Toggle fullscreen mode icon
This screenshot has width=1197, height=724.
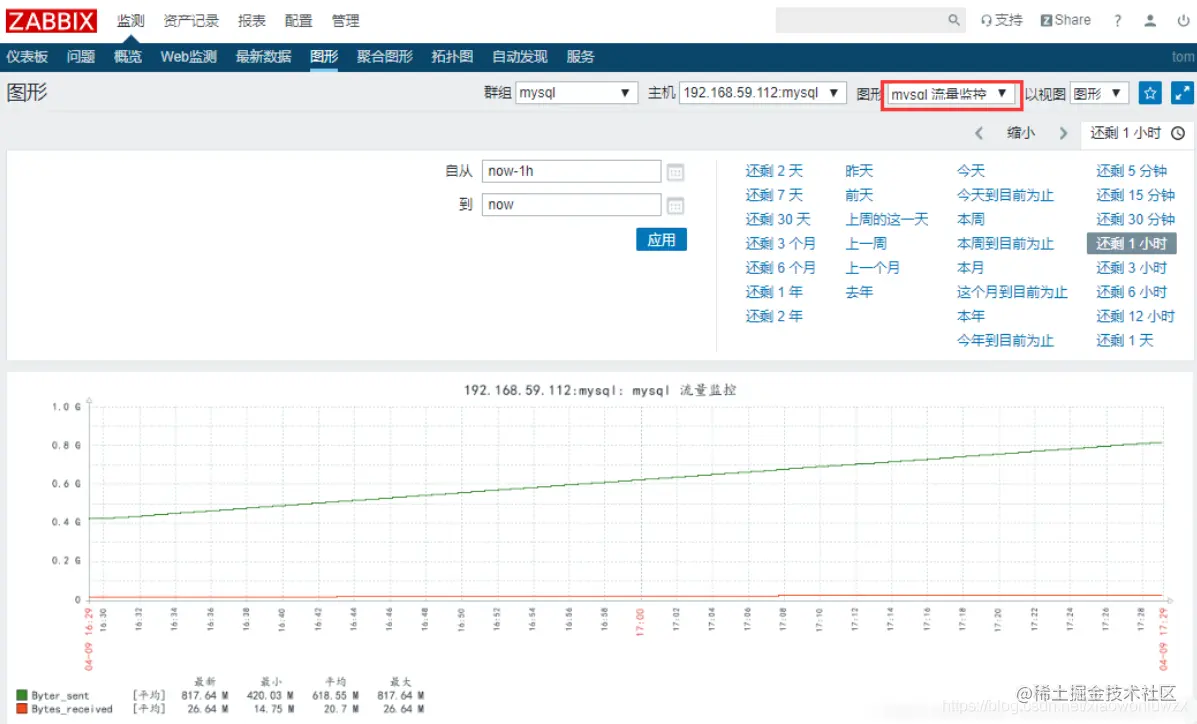click(1182, 93)
